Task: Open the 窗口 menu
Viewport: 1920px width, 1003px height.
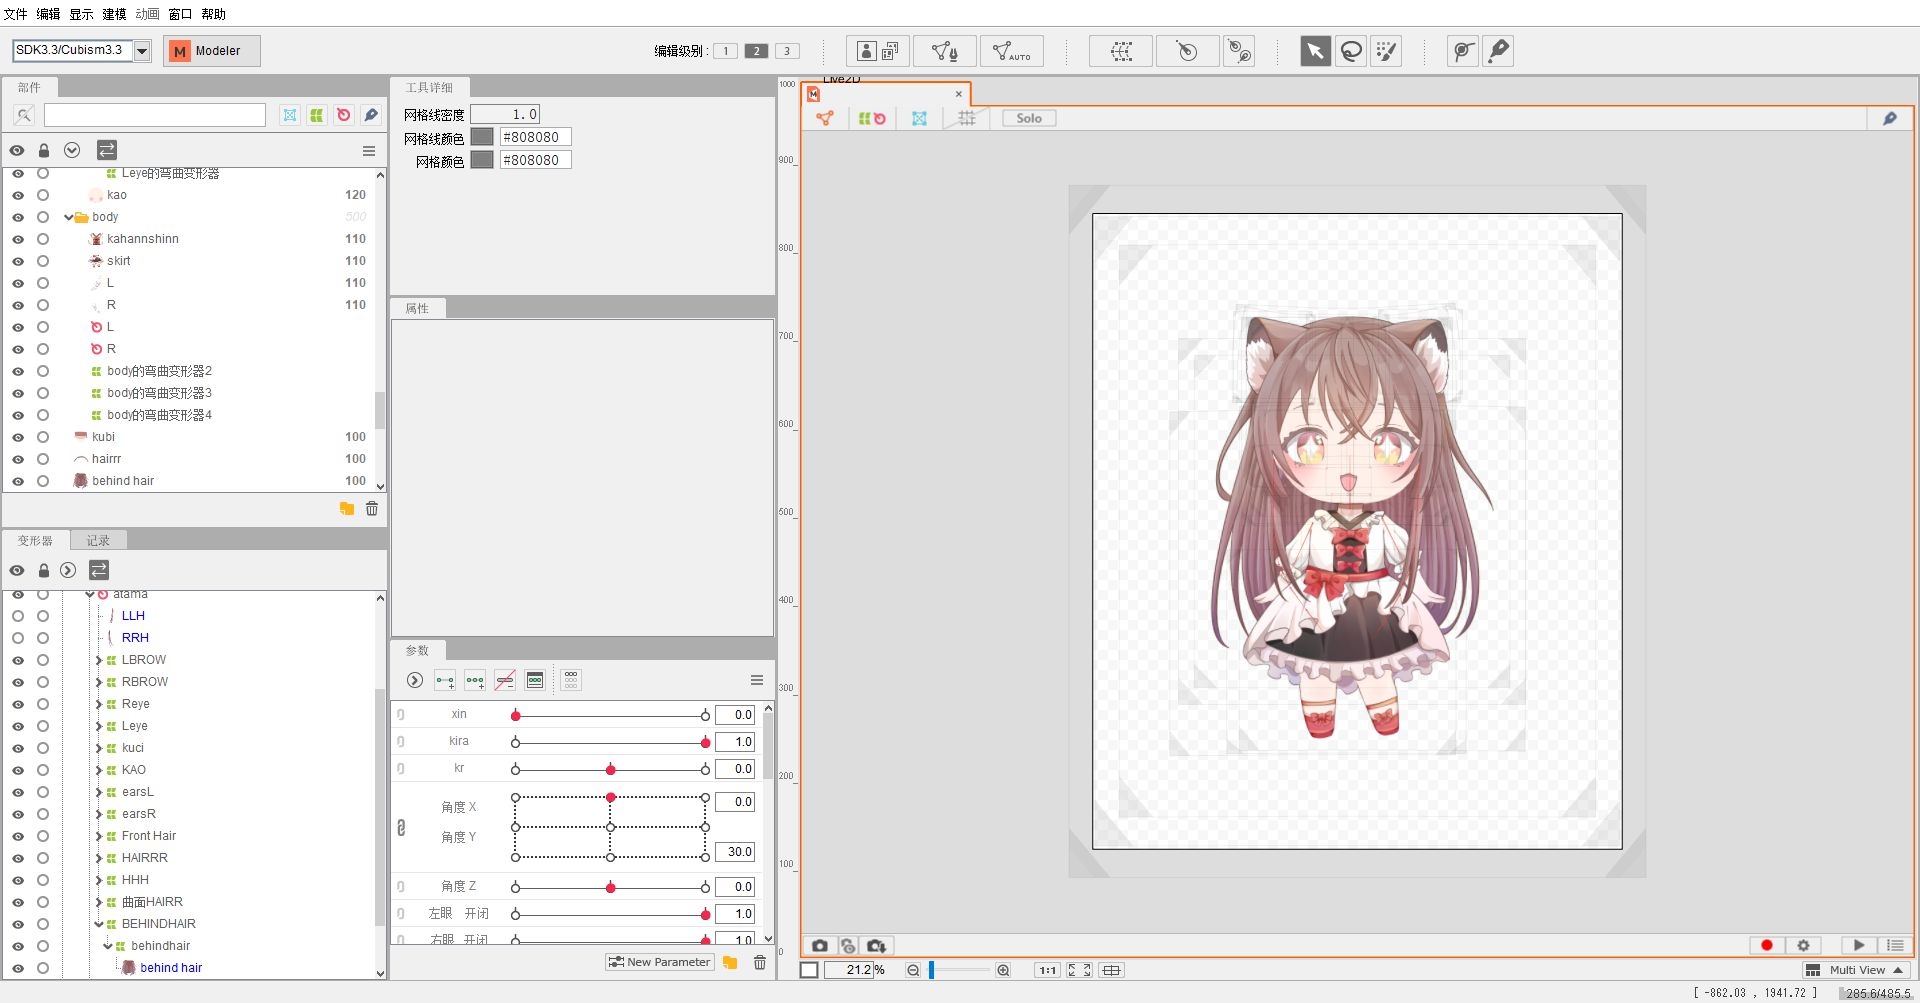Action: (180, 14)
